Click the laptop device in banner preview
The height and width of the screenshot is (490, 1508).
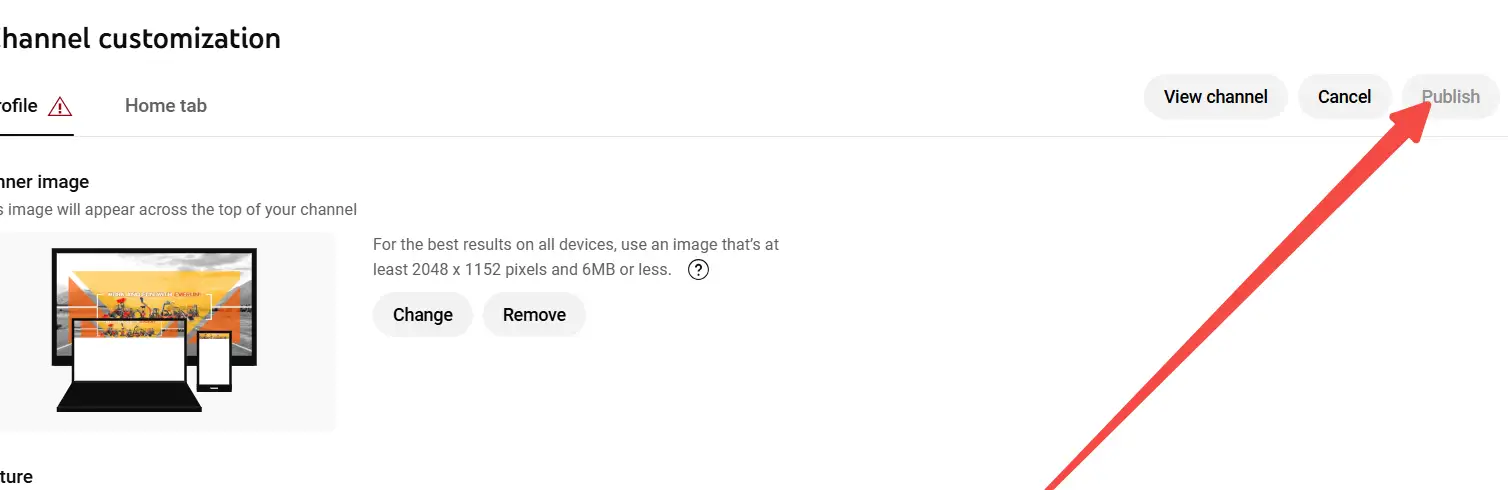[x=129, y=365]
